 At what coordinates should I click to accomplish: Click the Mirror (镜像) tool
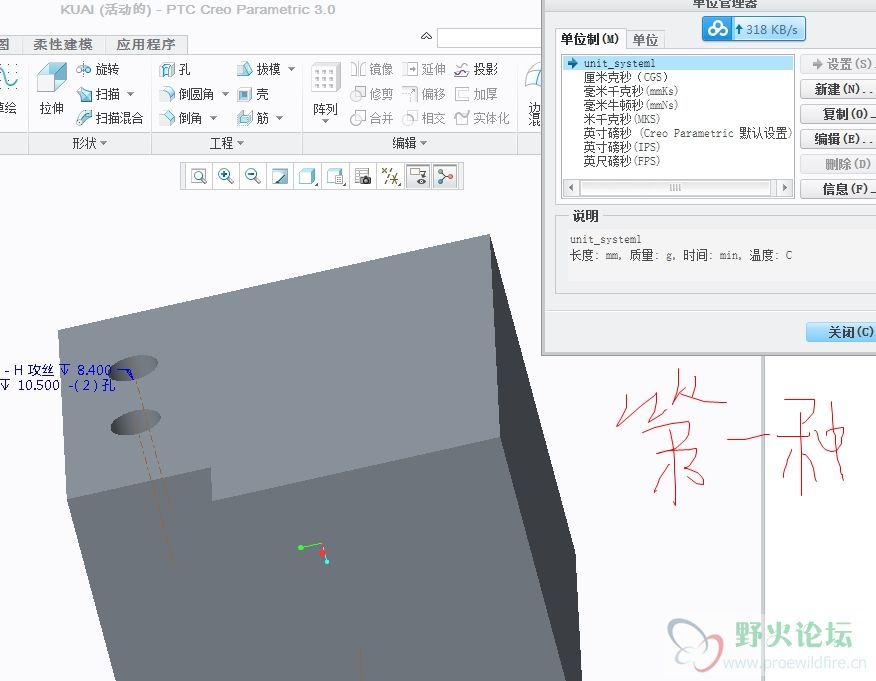coord(372,69)
